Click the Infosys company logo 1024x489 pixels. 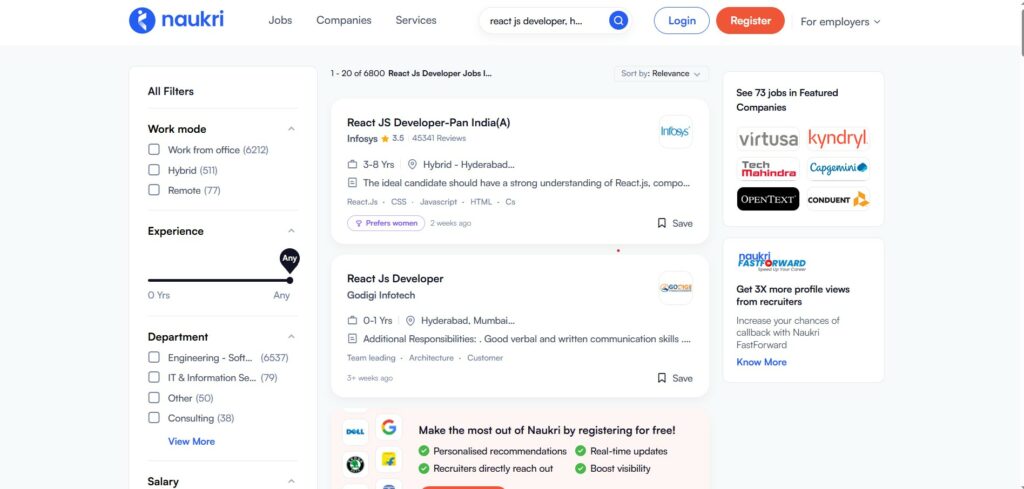click(x=675, y=132)
